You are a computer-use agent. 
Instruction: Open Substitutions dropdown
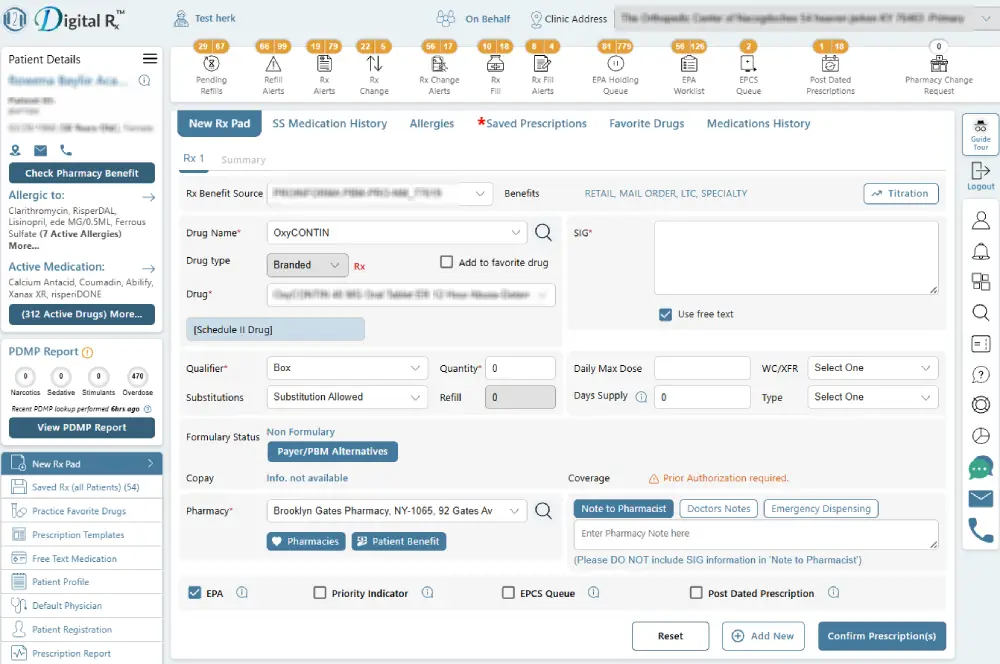pos(346,397)
